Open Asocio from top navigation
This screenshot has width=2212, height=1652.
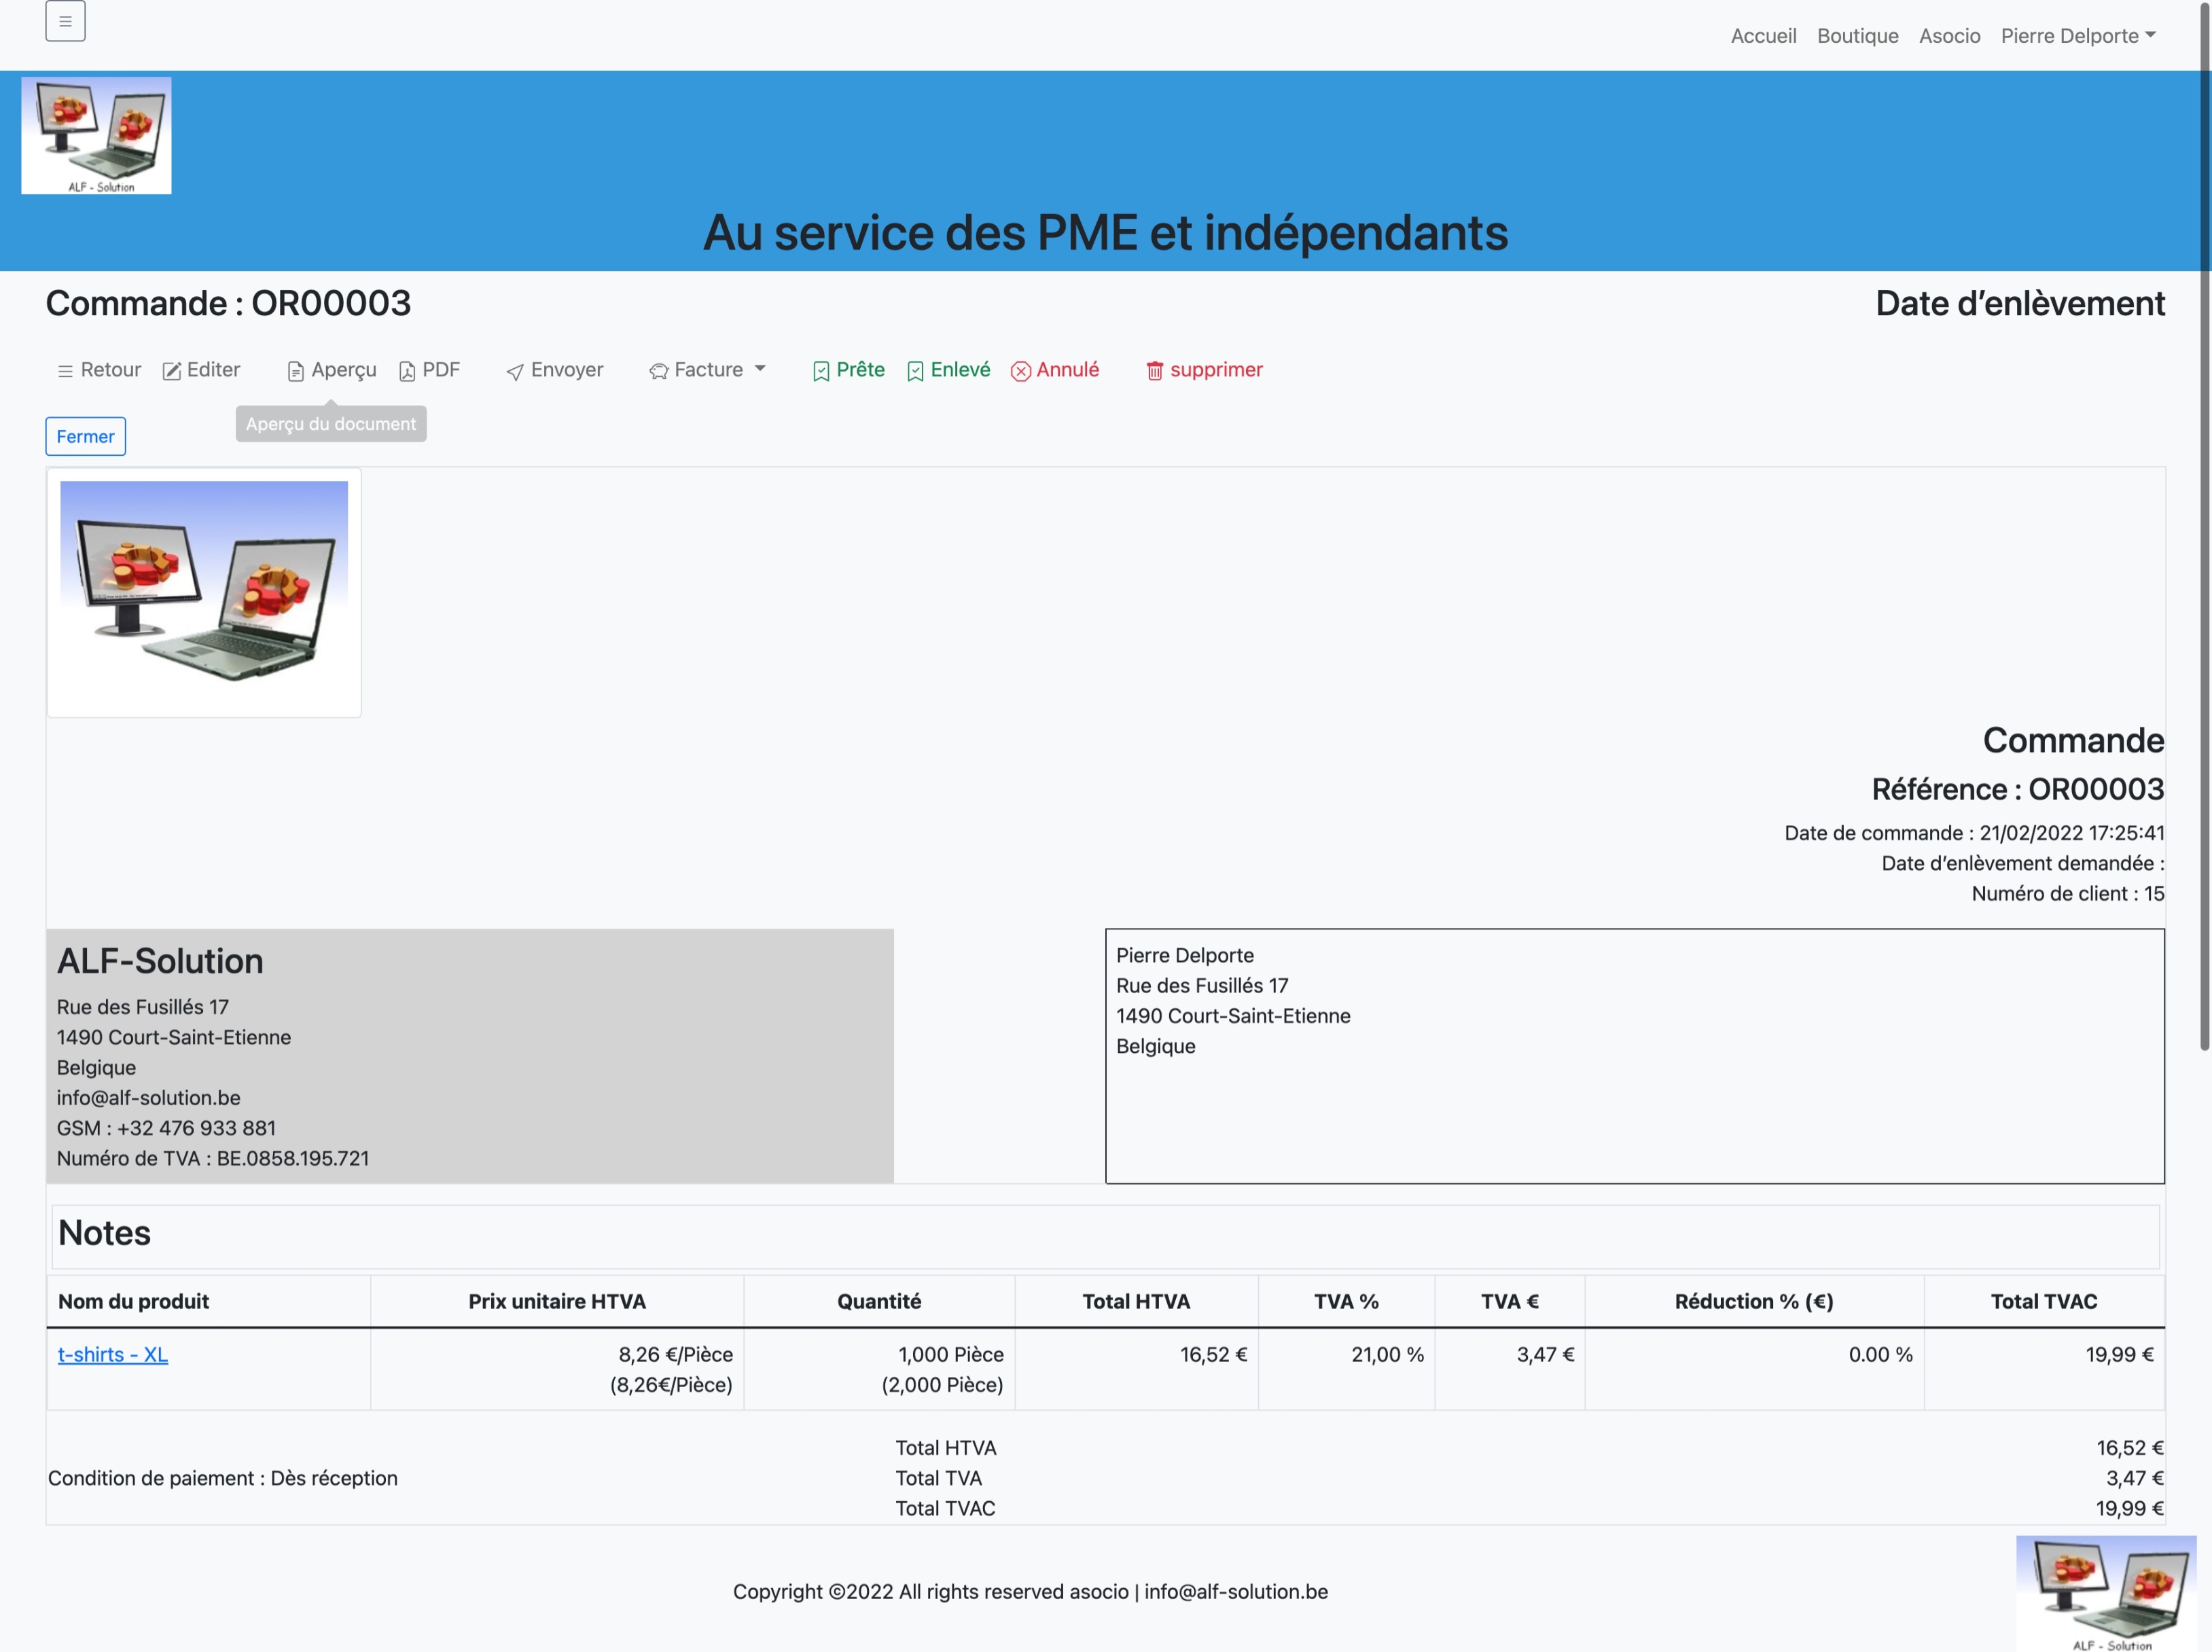coord(1949,36)
